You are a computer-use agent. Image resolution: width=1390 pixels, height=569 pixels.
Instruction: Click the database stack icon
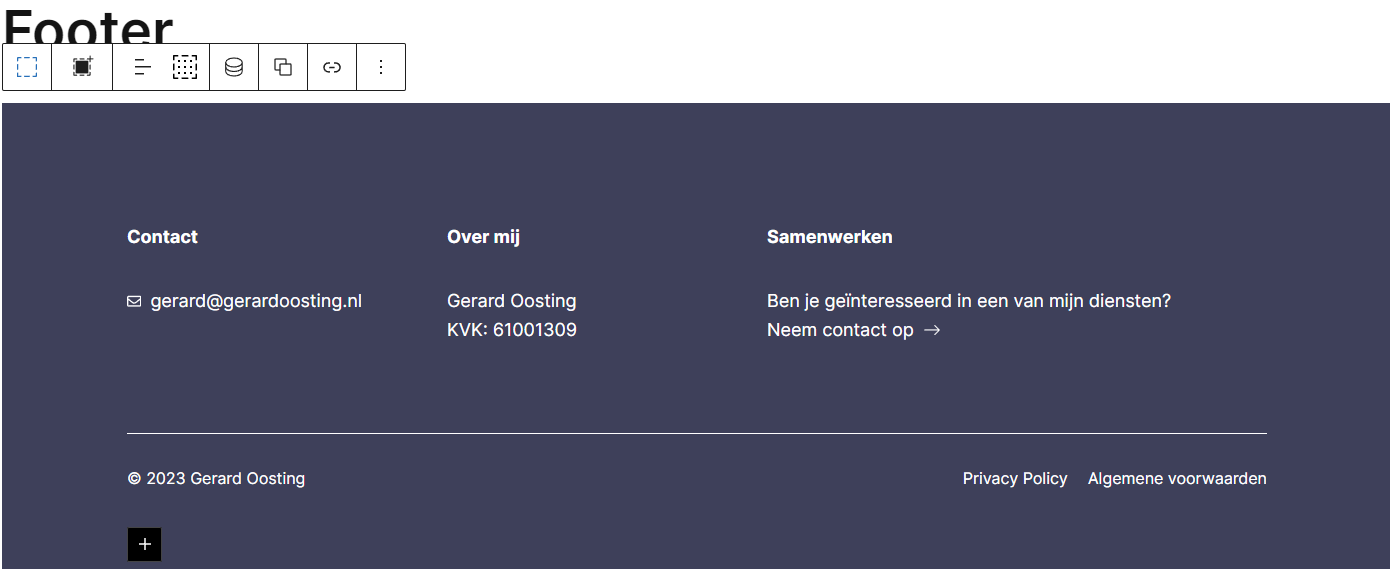tap(234, 67)
